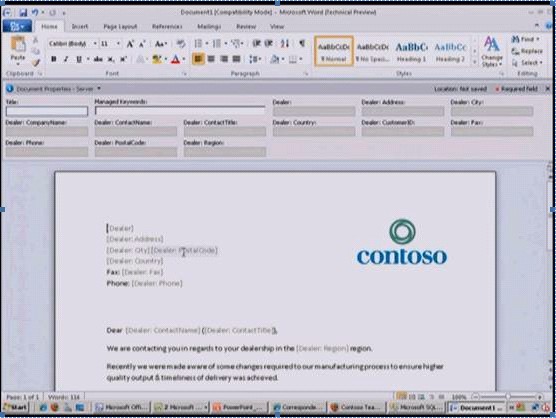Click the Grow Font icon

130,44
